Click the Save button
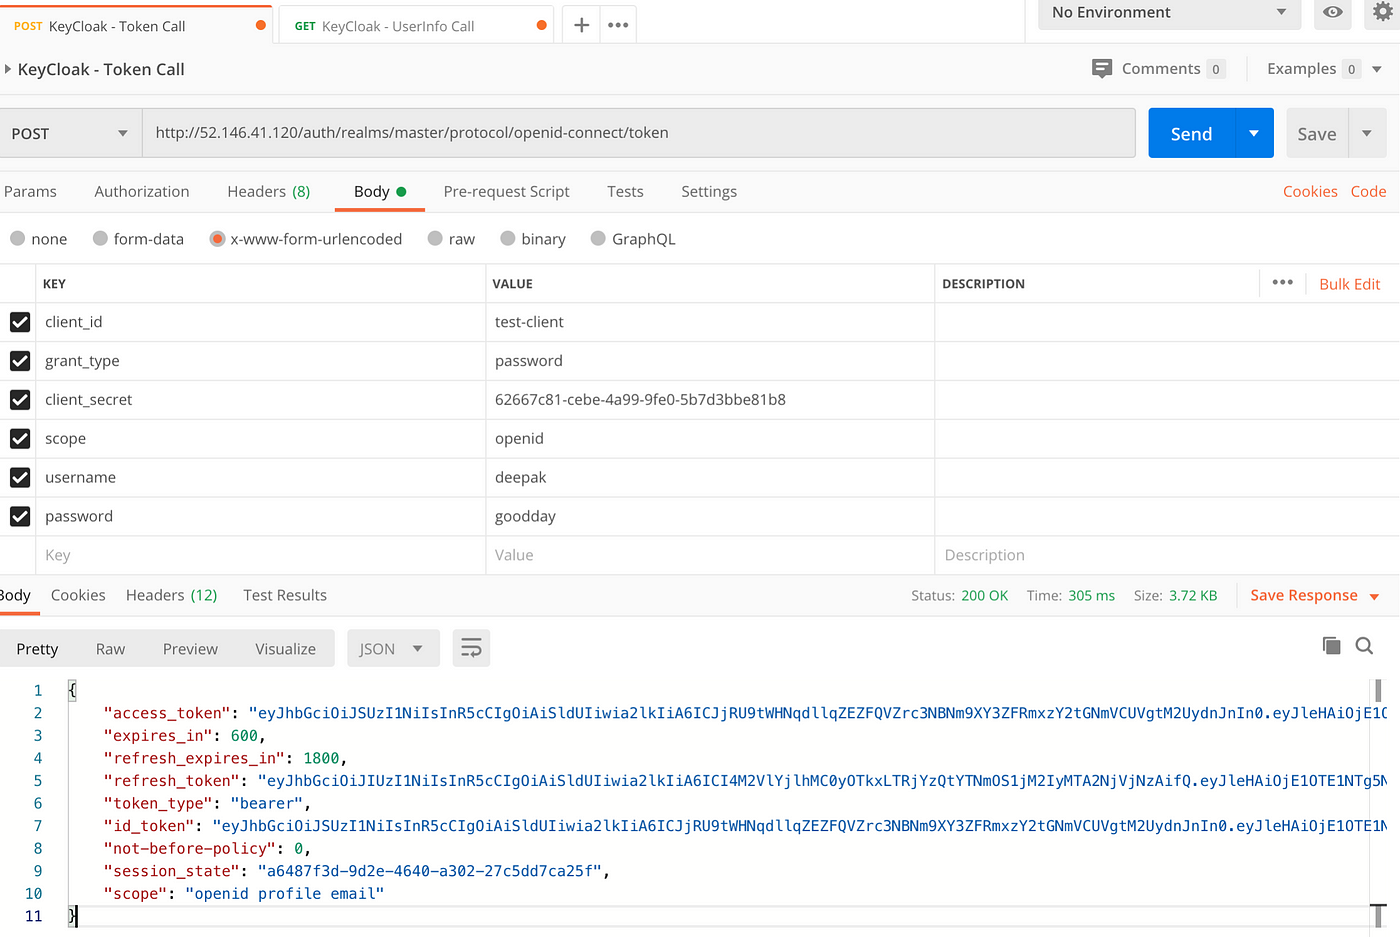The height and width of the screenshot is (937, 1400). tap(1317, 133)
